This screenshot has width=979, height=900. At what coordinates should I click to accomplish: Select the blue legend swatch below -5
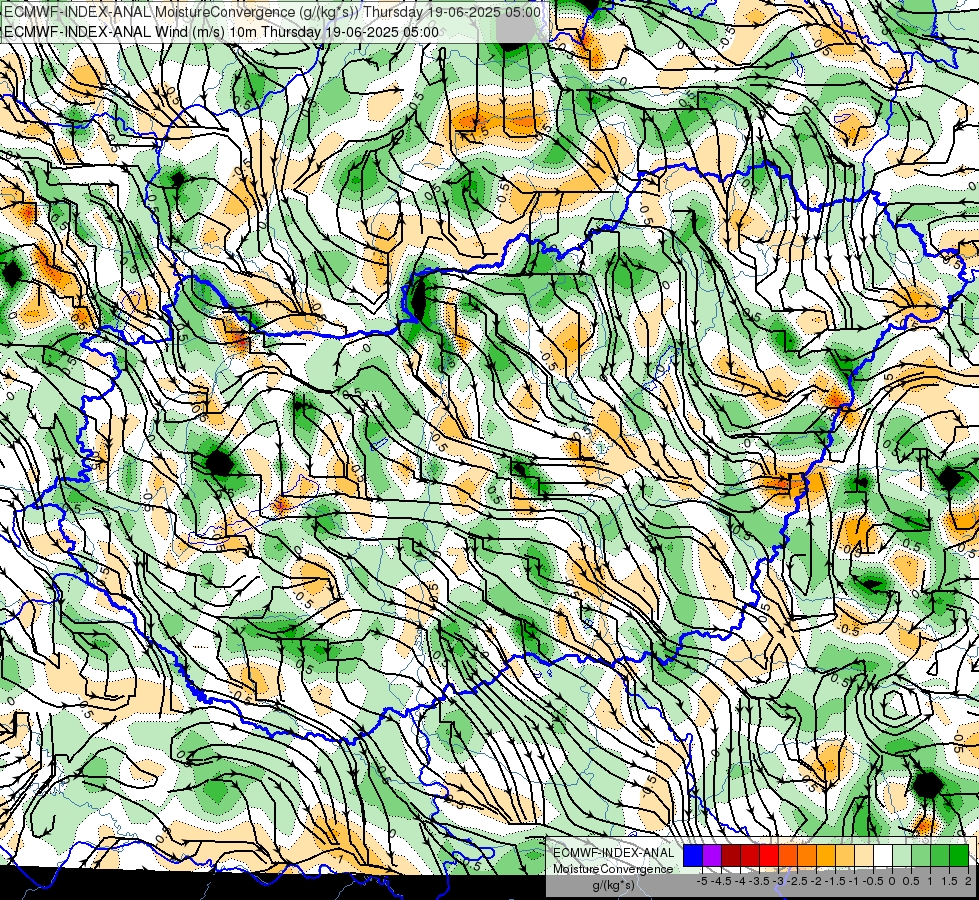tap(693, 856)
